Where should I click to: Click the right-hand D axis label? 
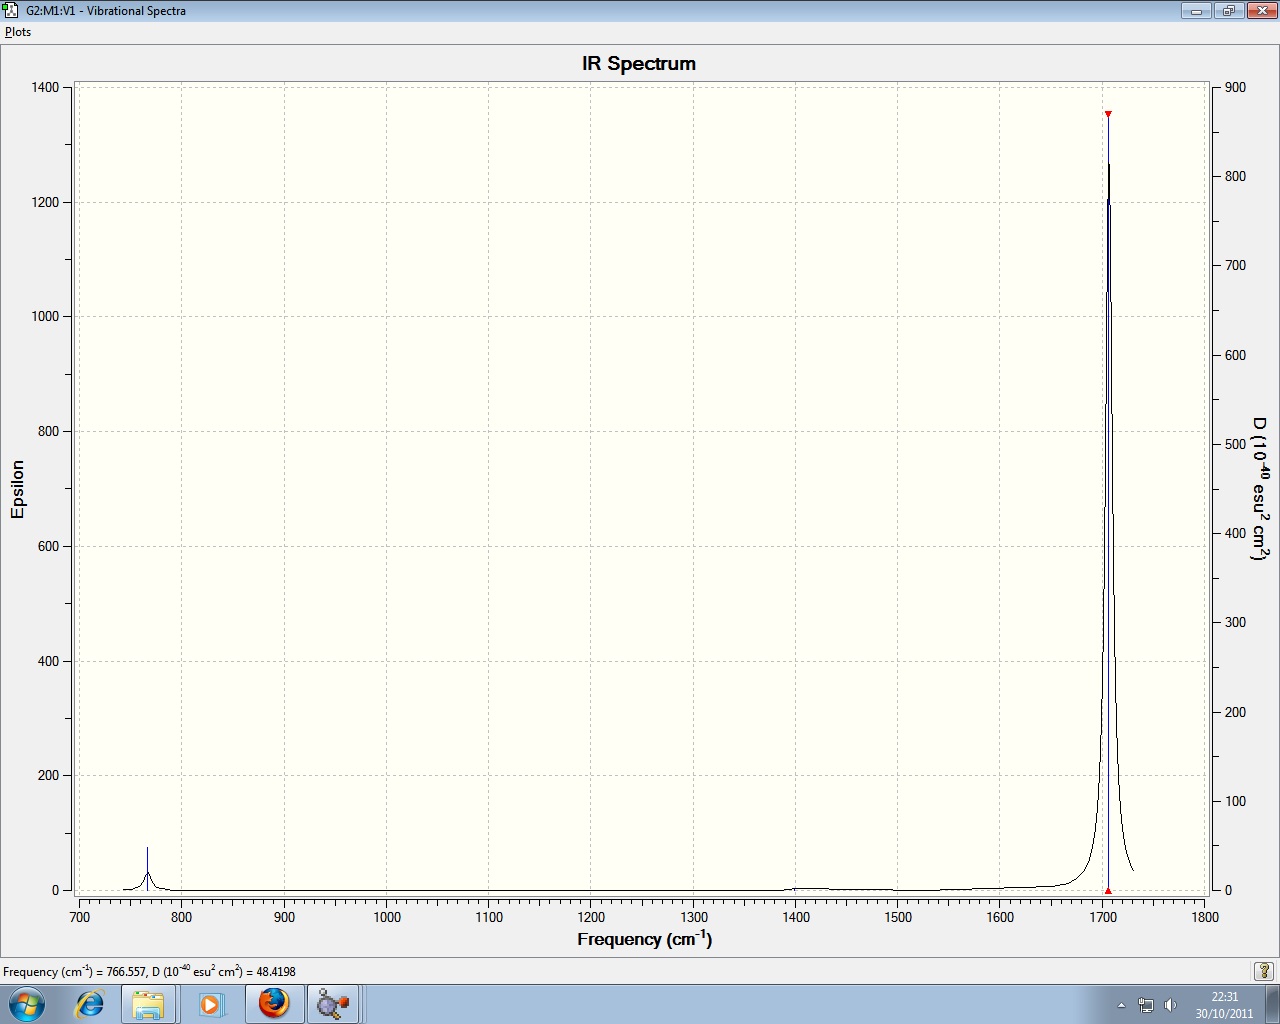[1260, 489]
